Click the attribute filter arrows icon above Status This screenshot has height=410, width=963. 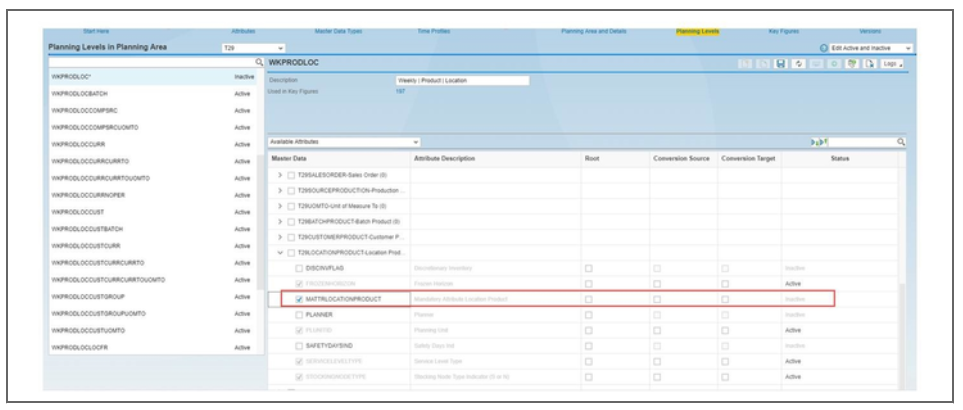click(819, 142)
